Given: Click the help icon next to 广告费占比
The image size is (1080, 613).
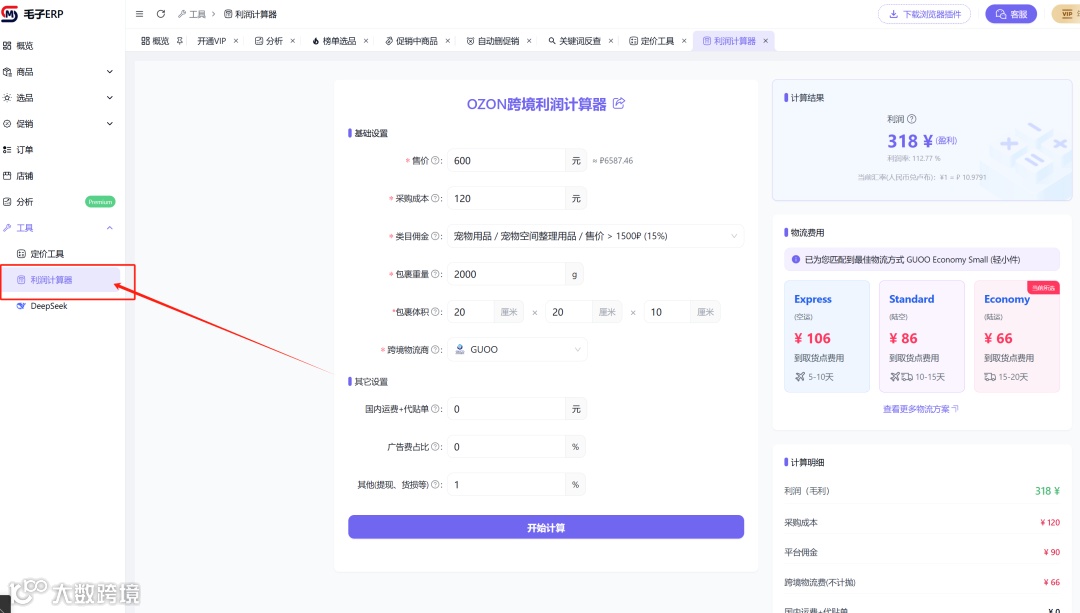Looking at the screenshot, I should pyautogui.click(x=435, y=447).
